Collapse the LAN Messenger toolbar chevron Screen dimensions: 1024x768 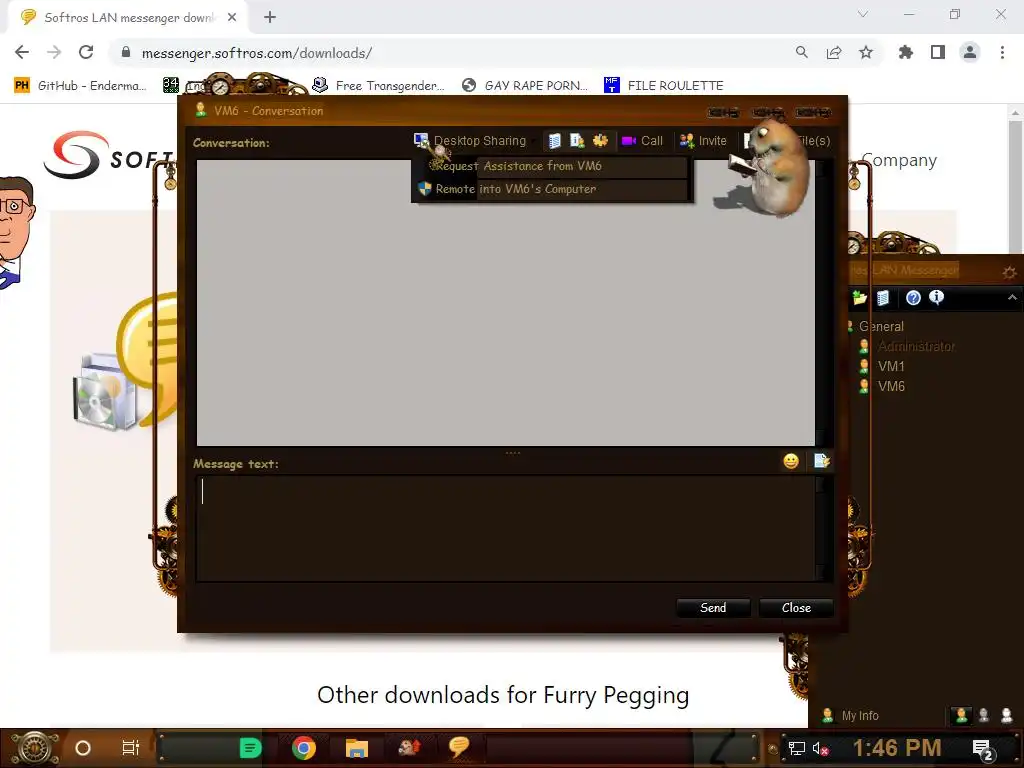tap(1012, 298)
